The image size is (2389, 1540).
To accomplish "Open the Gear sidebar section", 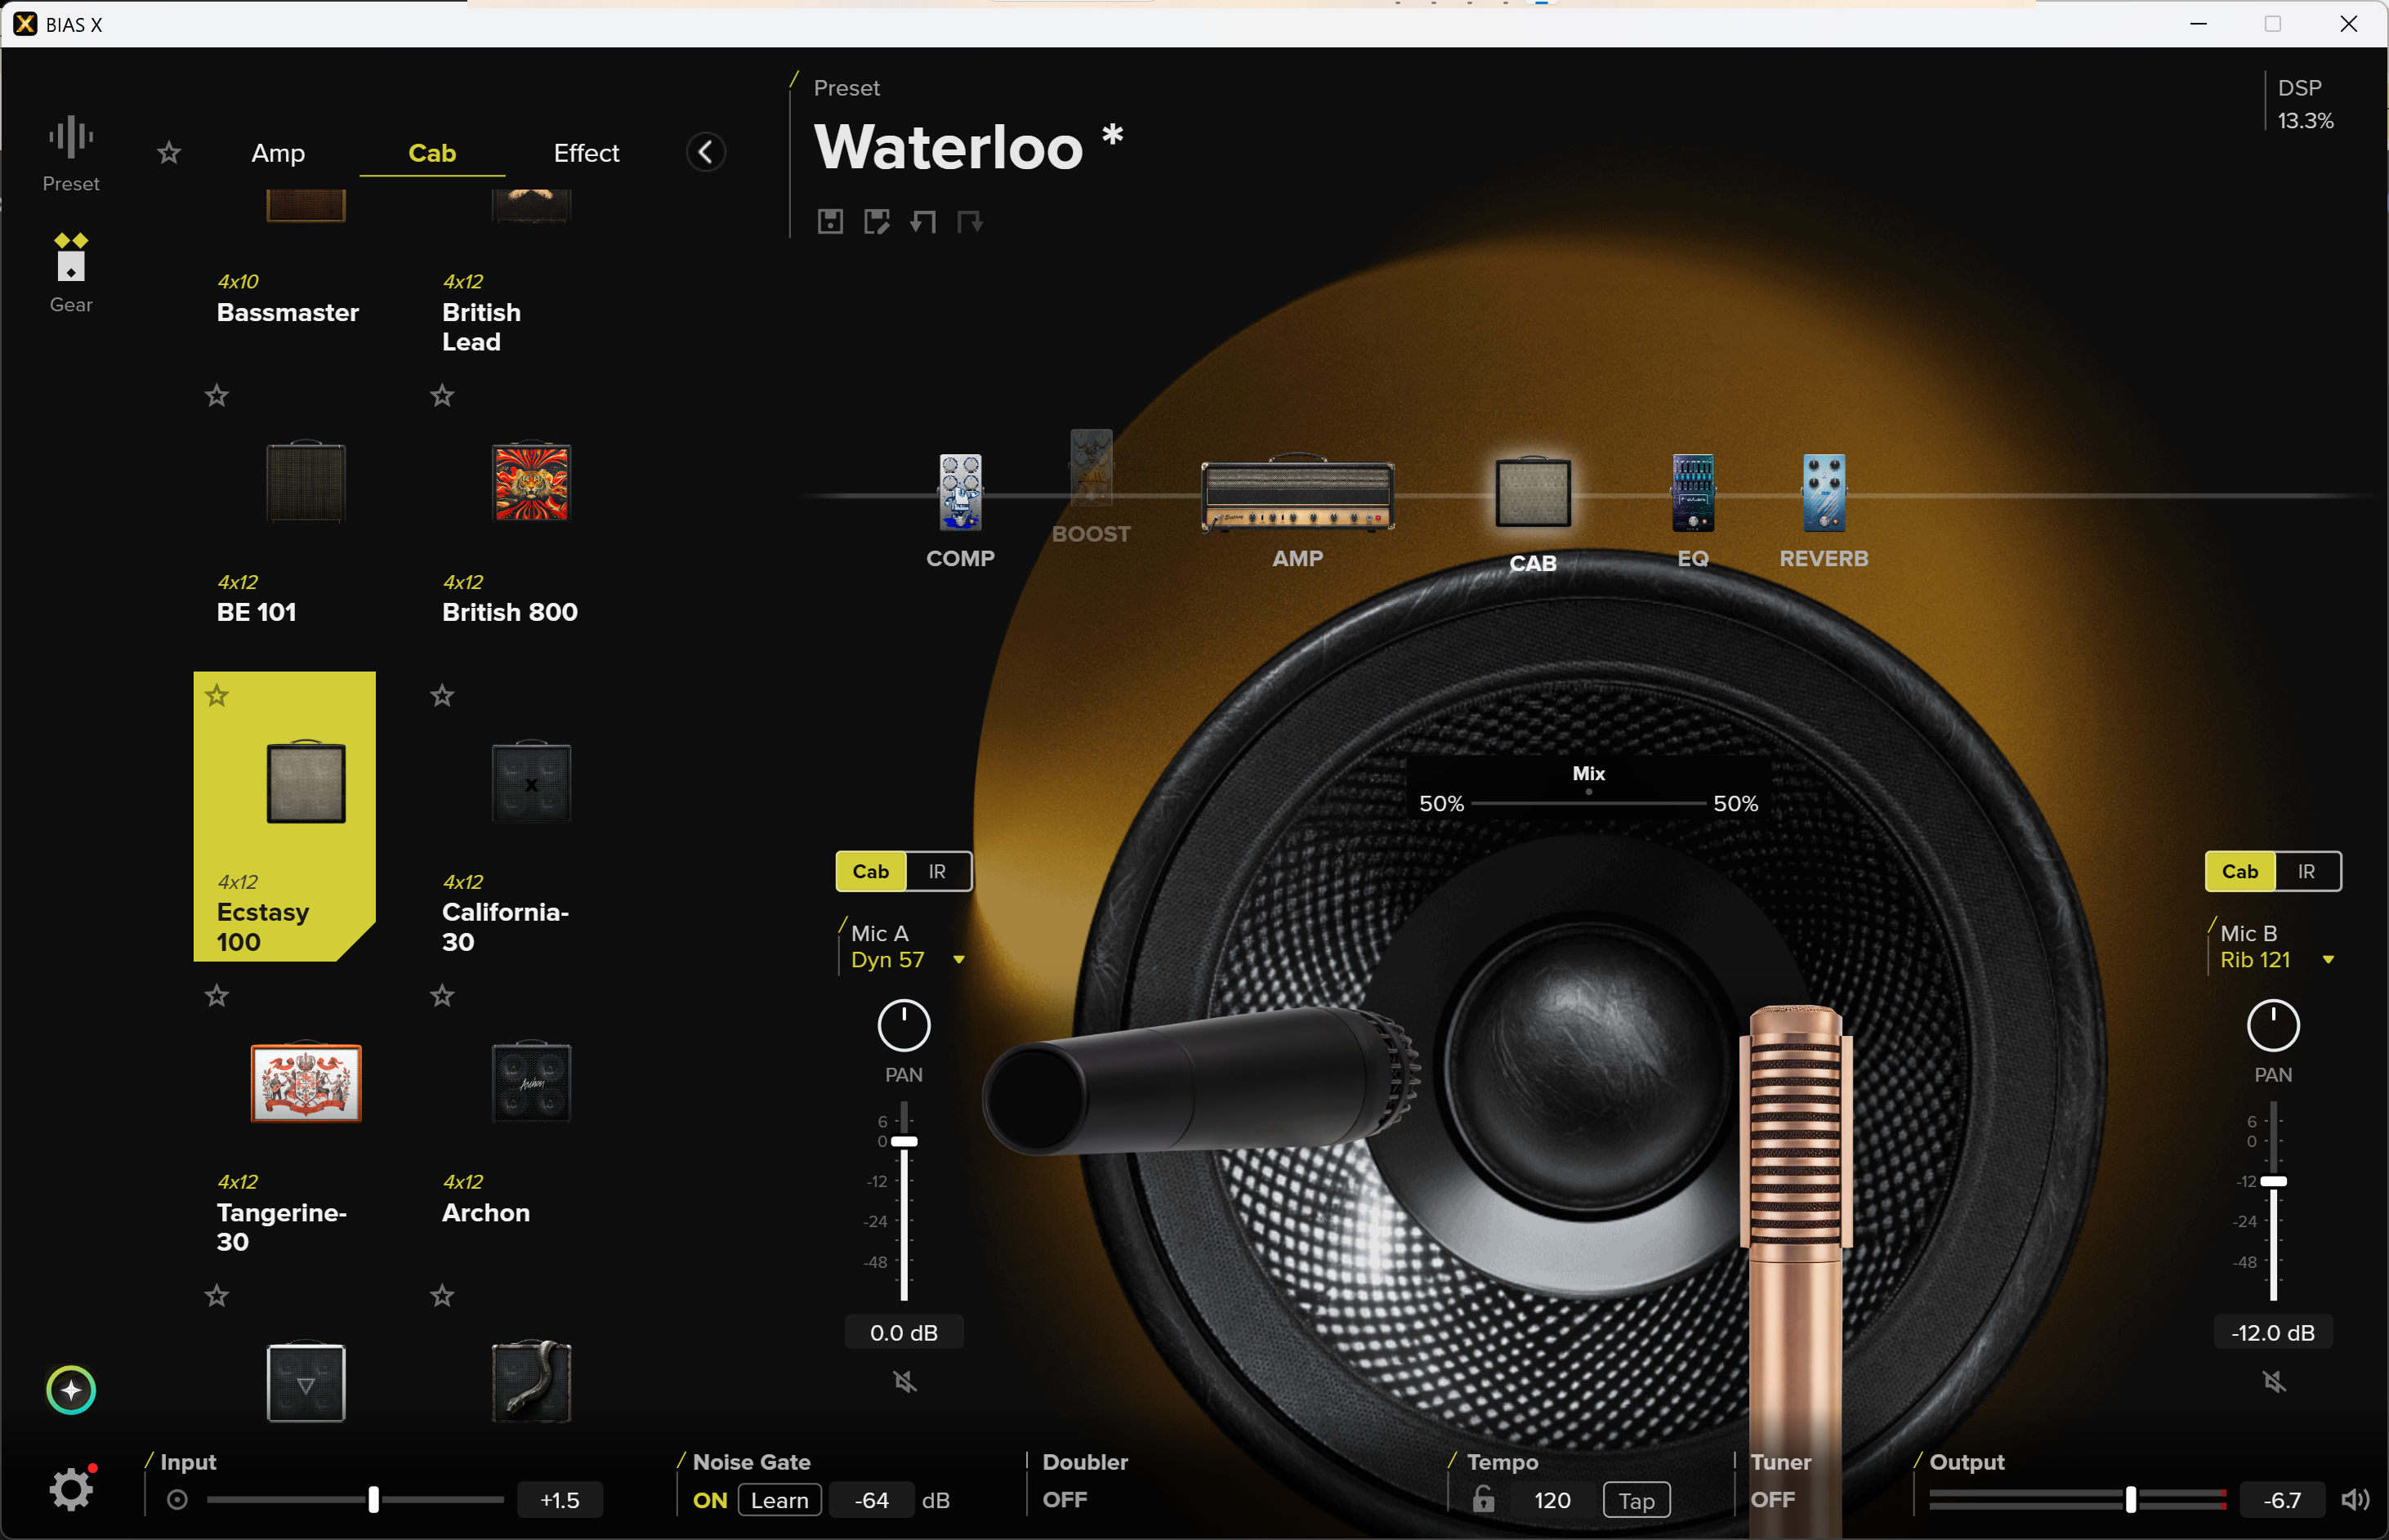I will (71, 273).
